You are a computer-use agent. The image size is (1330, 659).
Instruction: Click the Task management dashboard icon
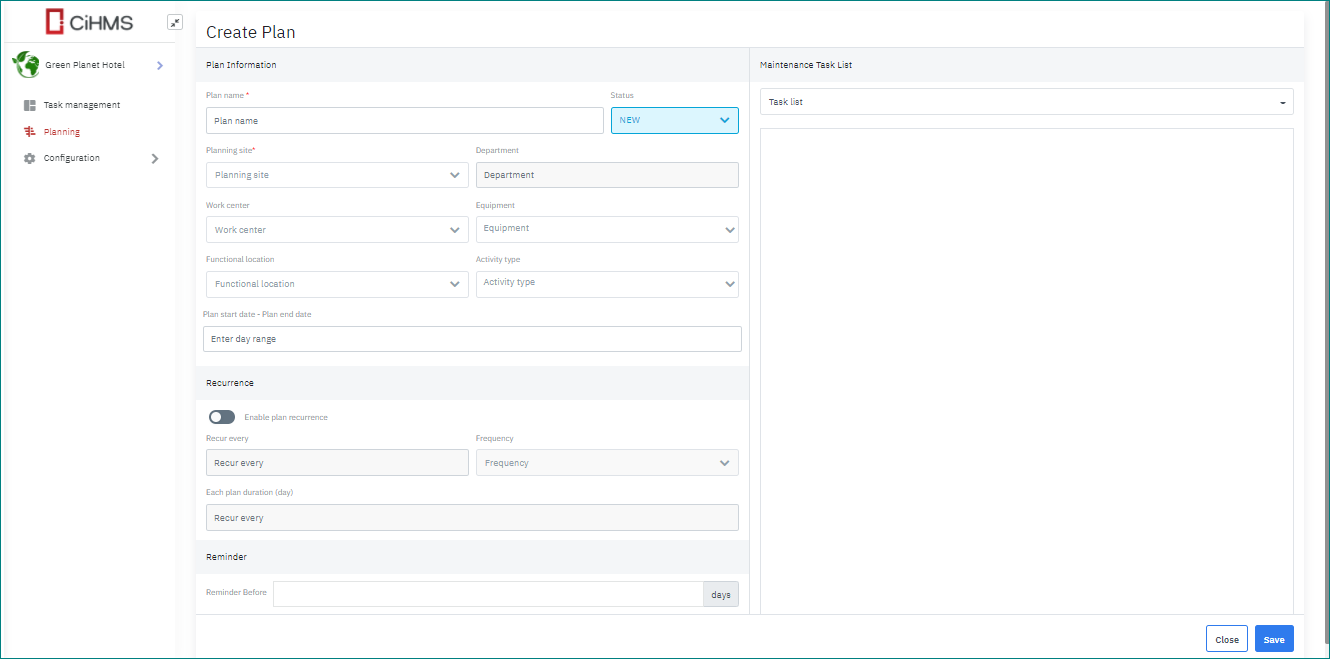point(30,105)
